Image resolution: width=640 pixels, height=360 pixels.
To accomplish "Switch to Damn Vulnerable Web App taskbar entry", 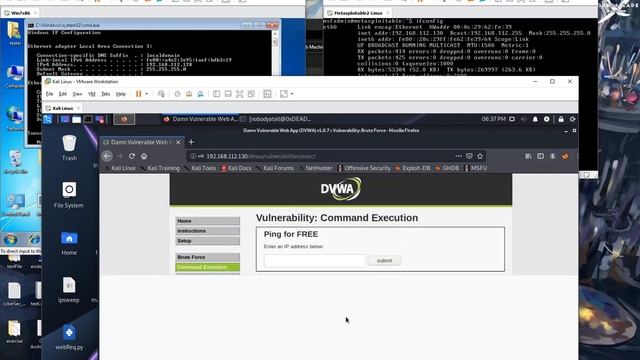I will tap(200, 119).
